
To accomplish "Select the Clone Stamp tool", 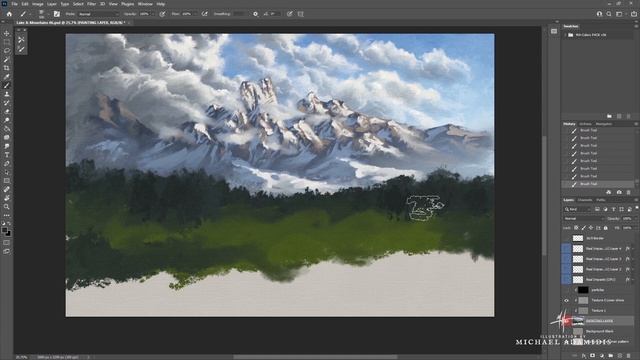I will [x=7, y=94].
